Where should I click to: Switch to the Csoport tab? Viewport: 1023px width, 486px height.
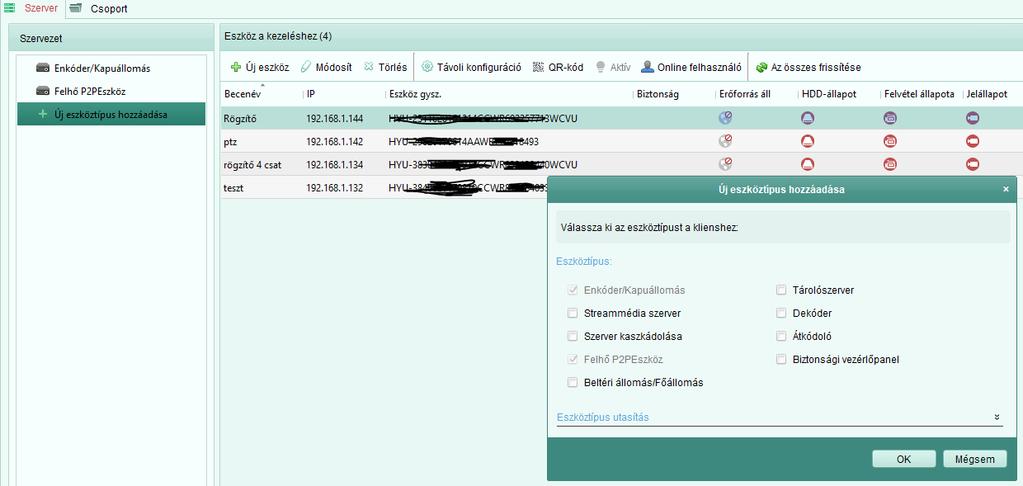tap(108, 9)
